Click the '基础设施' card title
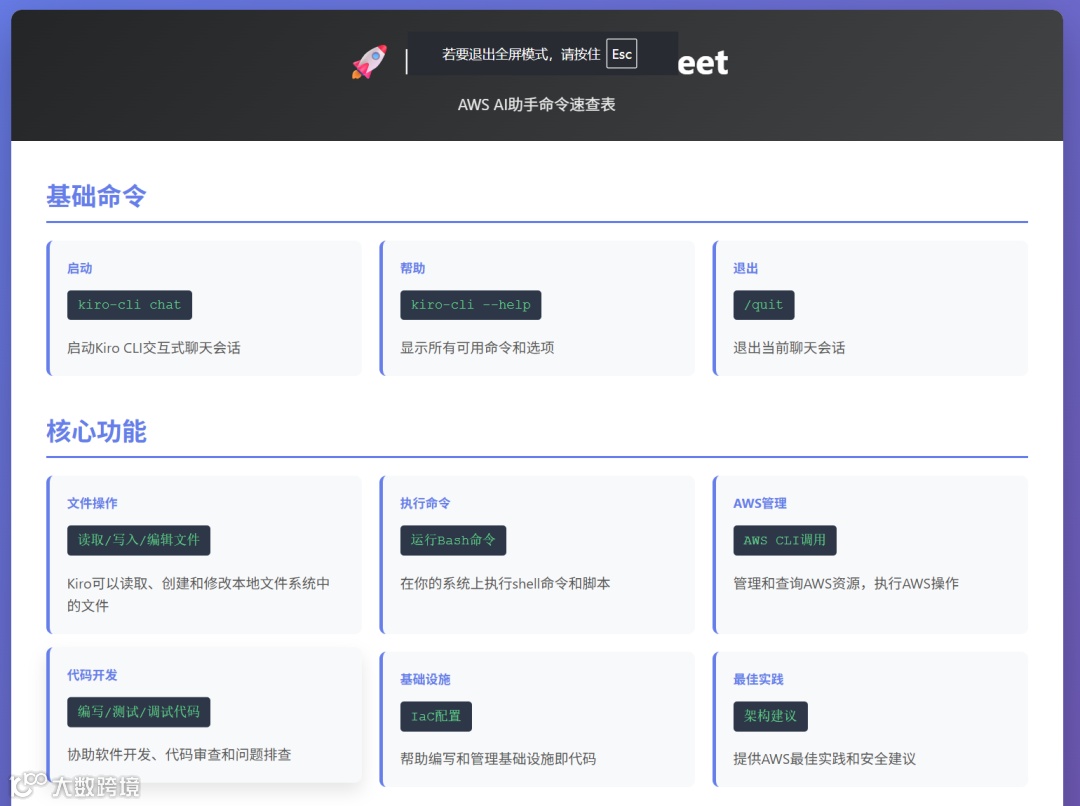 point(426,679)
